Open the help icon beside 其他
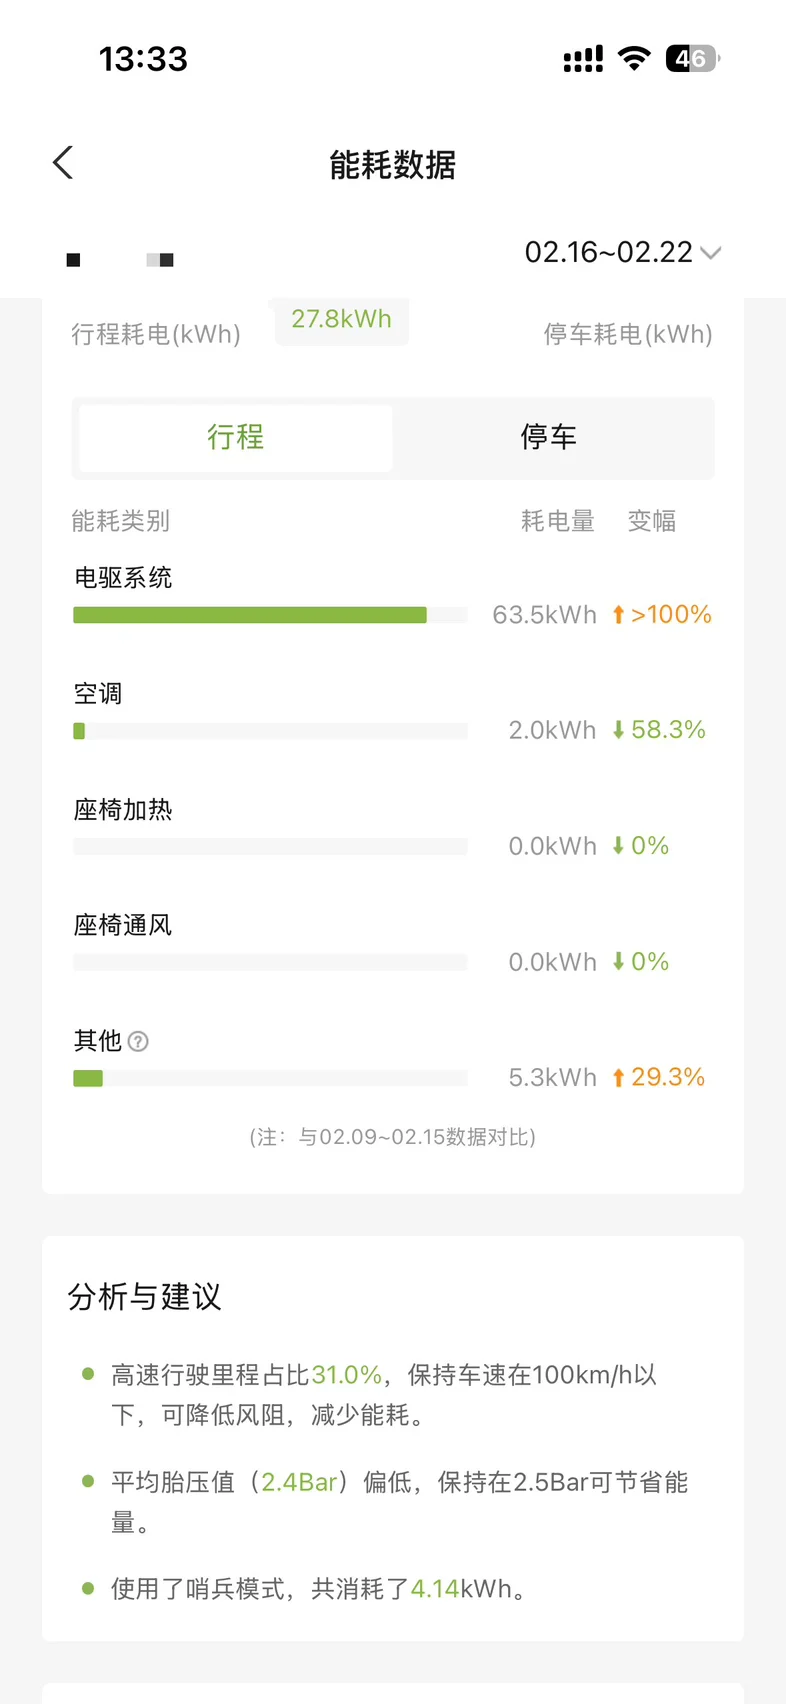The height and width of the screenshot is (1704, 786). click(139, 1042)
